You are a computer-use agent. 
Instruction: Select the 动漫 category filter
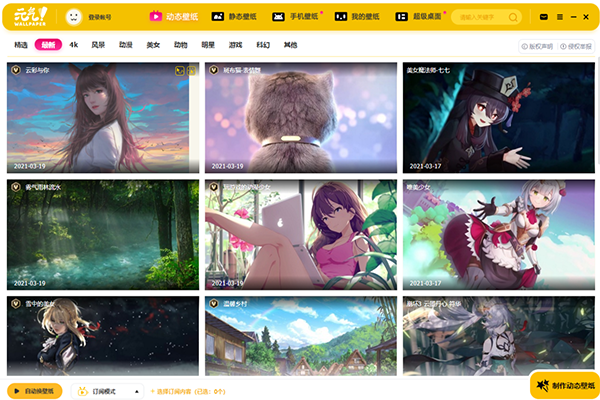coord(126,45)
